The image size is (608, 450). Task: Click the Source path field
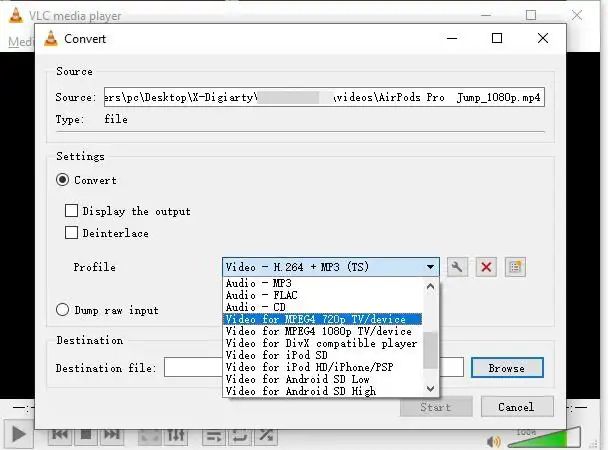324,97
